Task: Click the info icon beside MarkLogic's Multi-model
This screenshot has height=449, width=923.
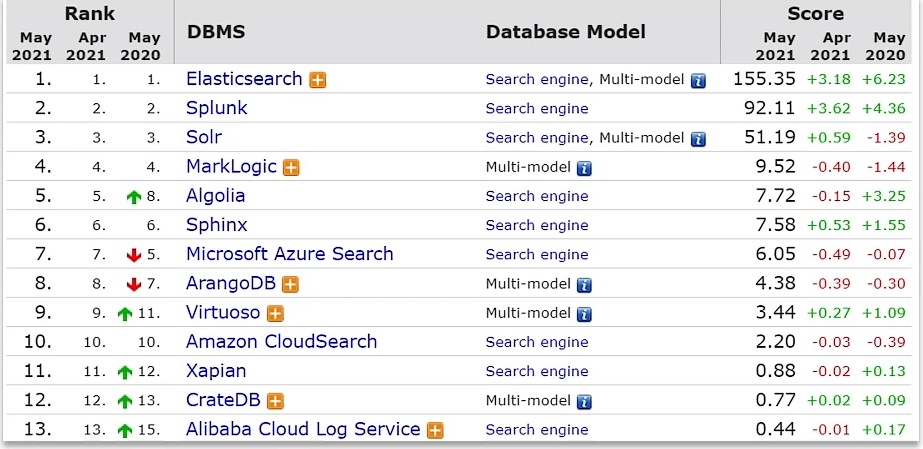Action: 583,168
